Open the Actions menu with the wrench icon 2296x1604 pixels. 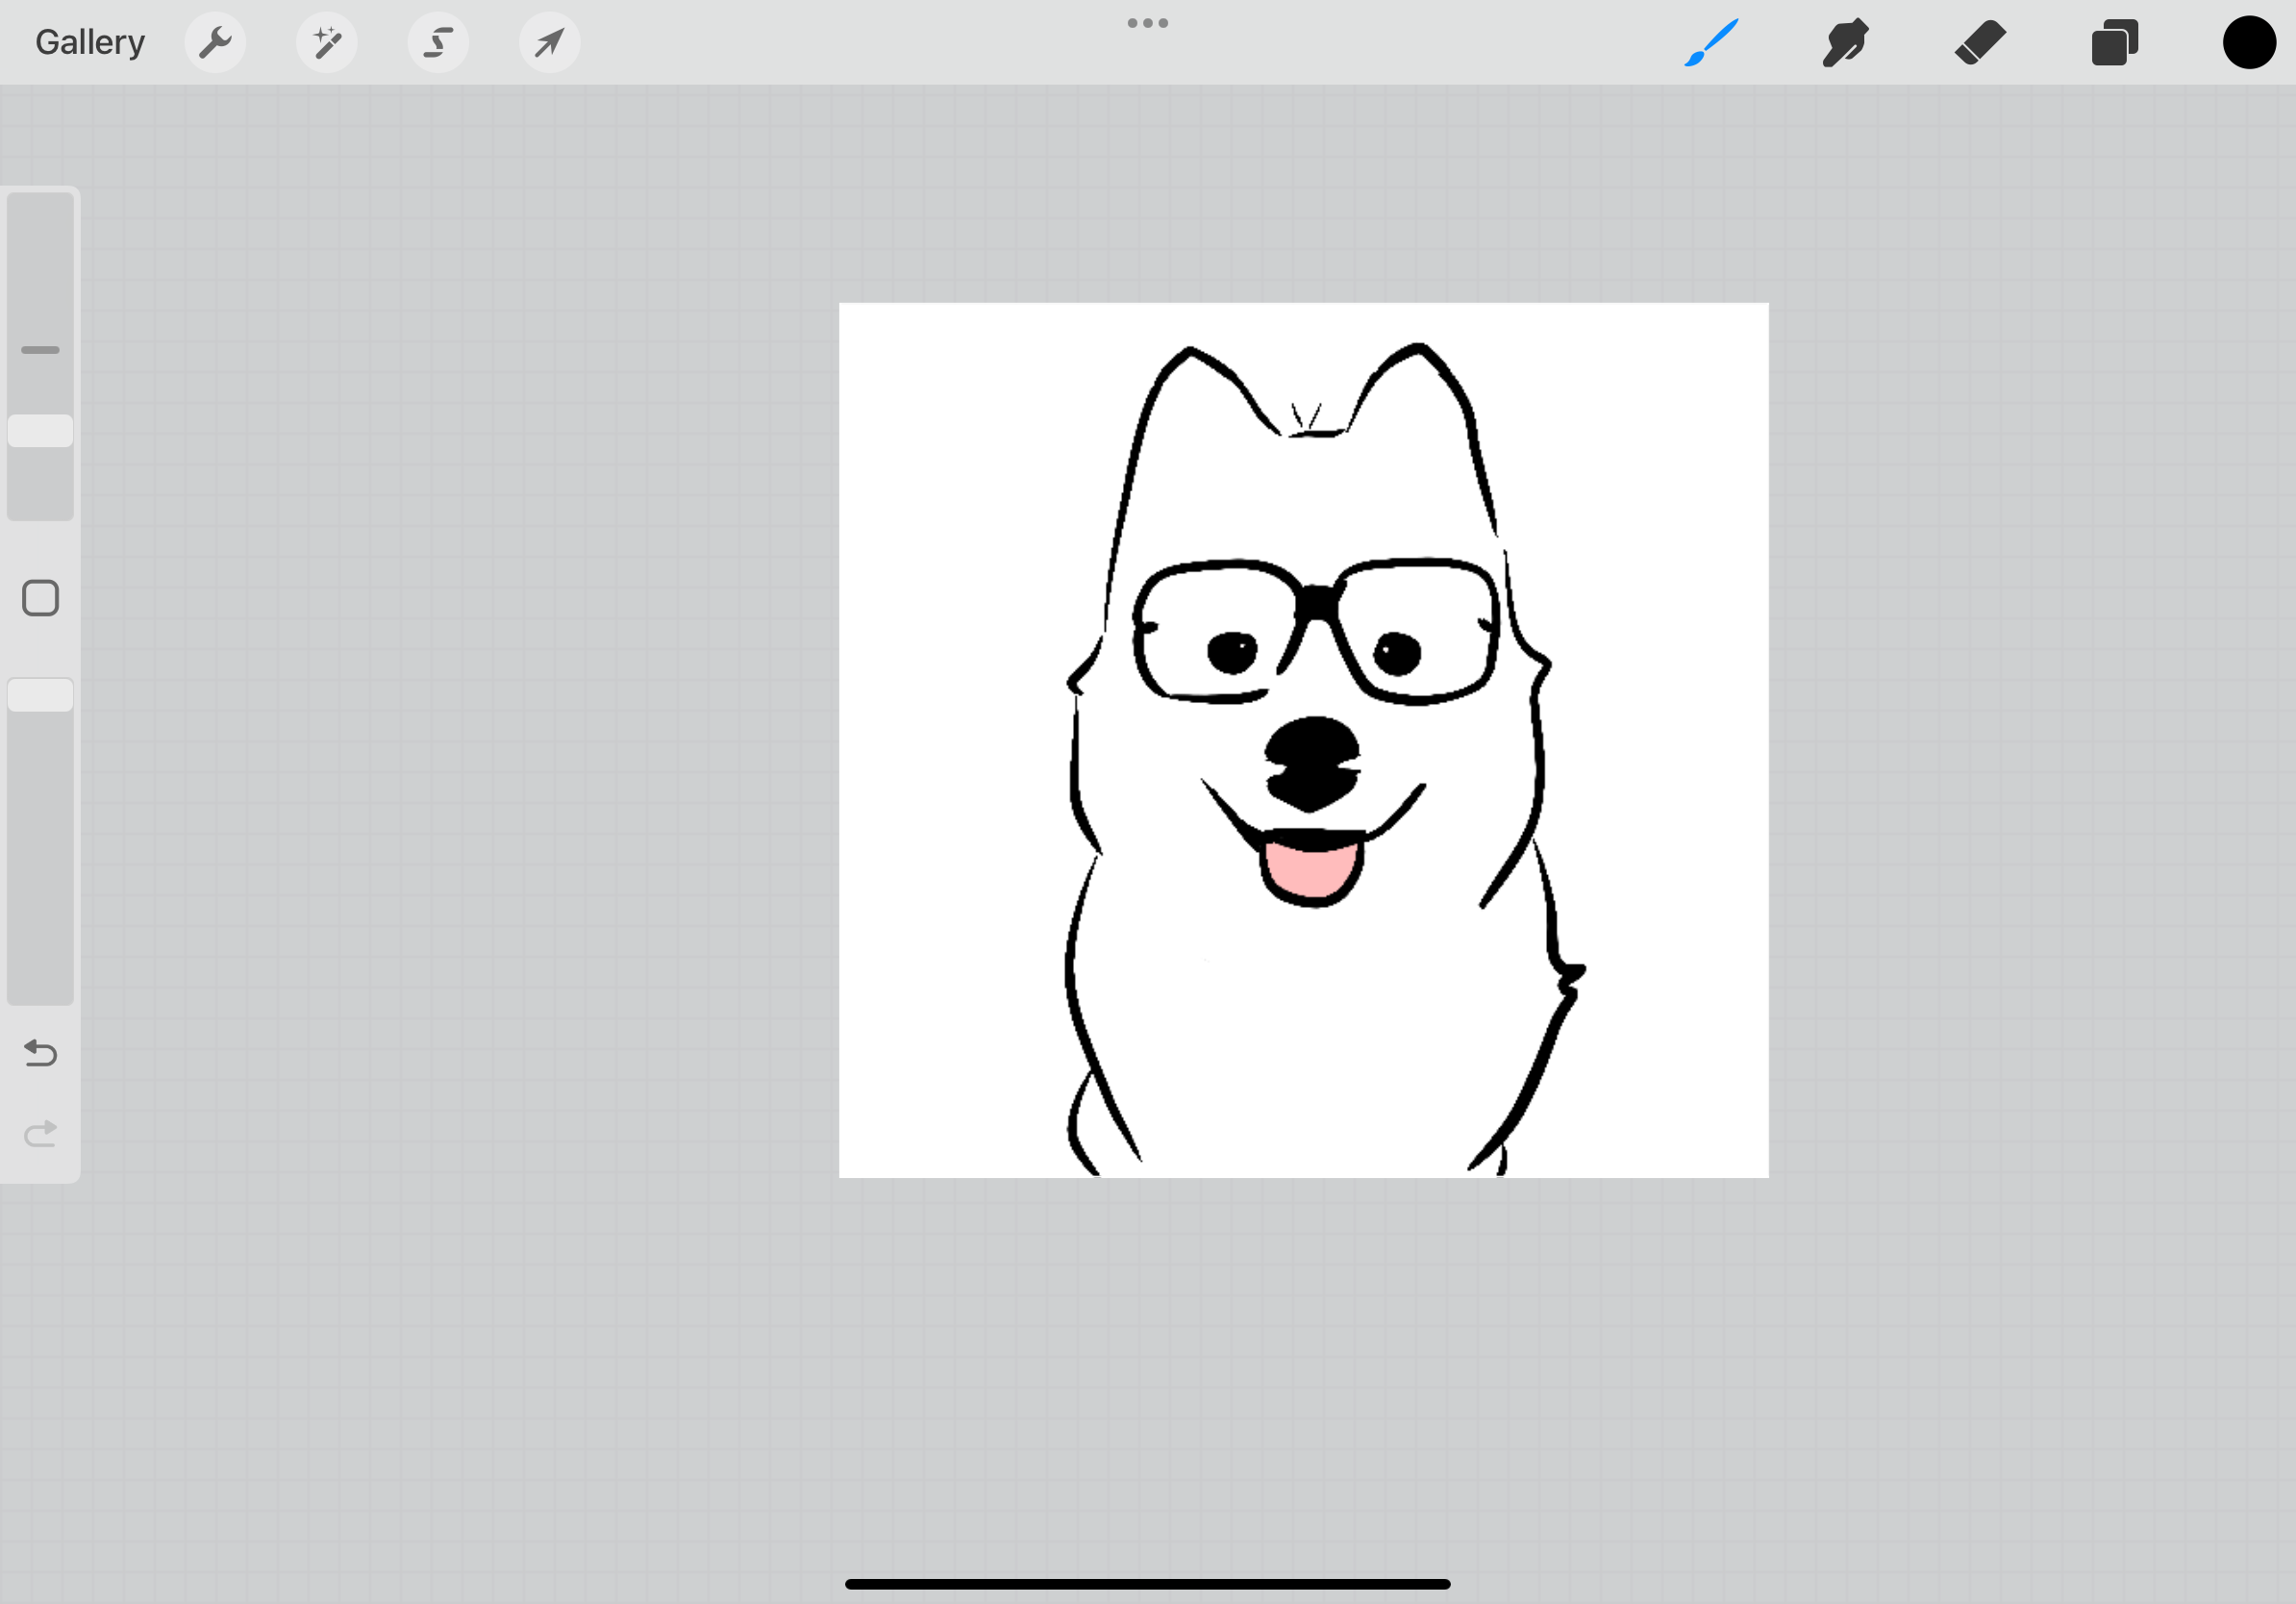click(x=215, y=42)
